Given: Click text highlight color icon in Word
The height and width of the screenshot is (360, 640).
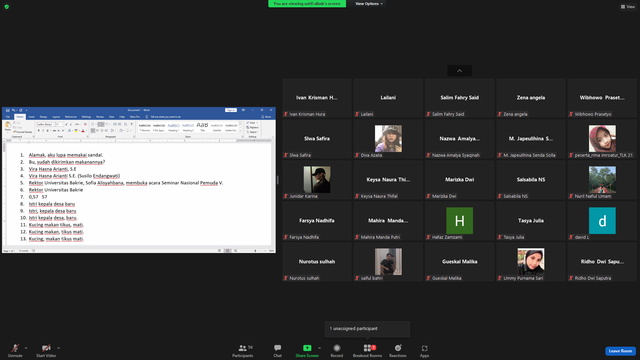Looking at the screenshot, I should click(x=76, y=131).
